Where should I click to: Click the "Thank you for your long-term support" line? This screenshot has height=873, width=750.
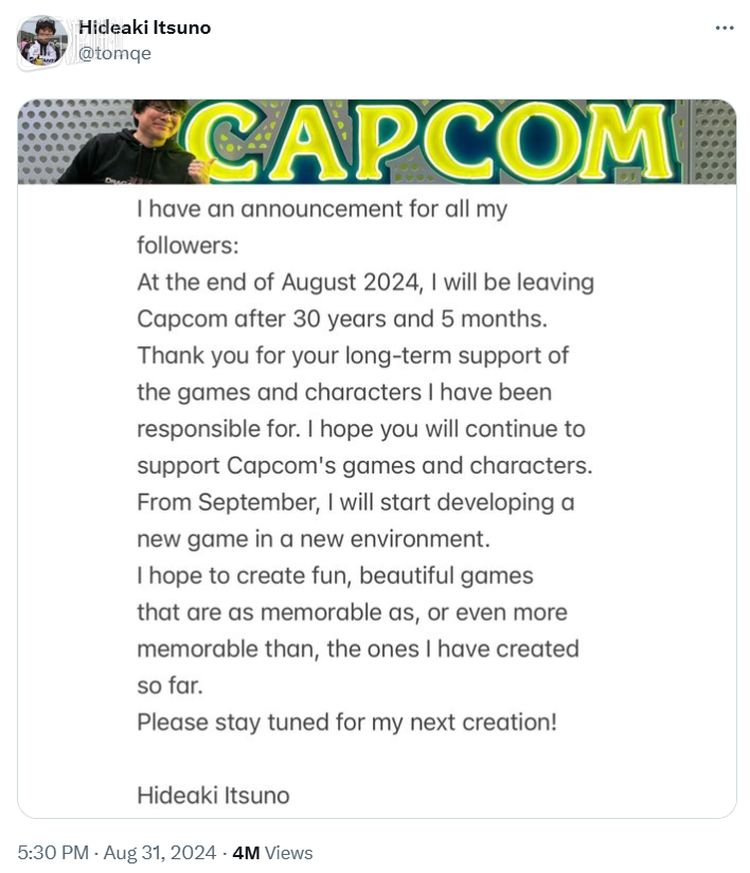[353, 356]
